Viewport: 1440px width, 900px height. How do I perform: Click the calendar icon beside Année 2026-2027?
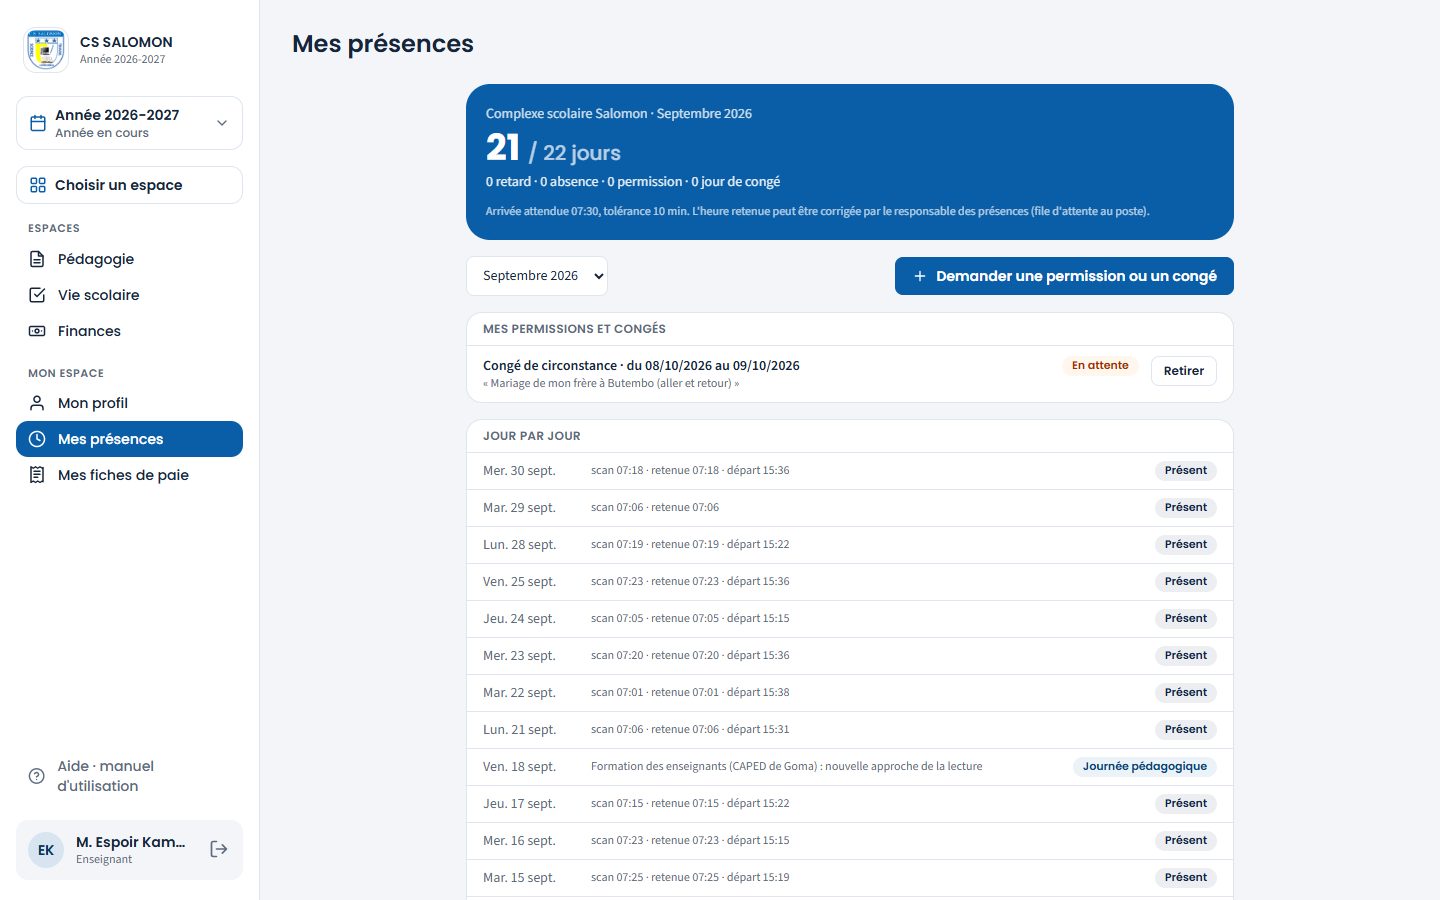(x=38, y=123)
